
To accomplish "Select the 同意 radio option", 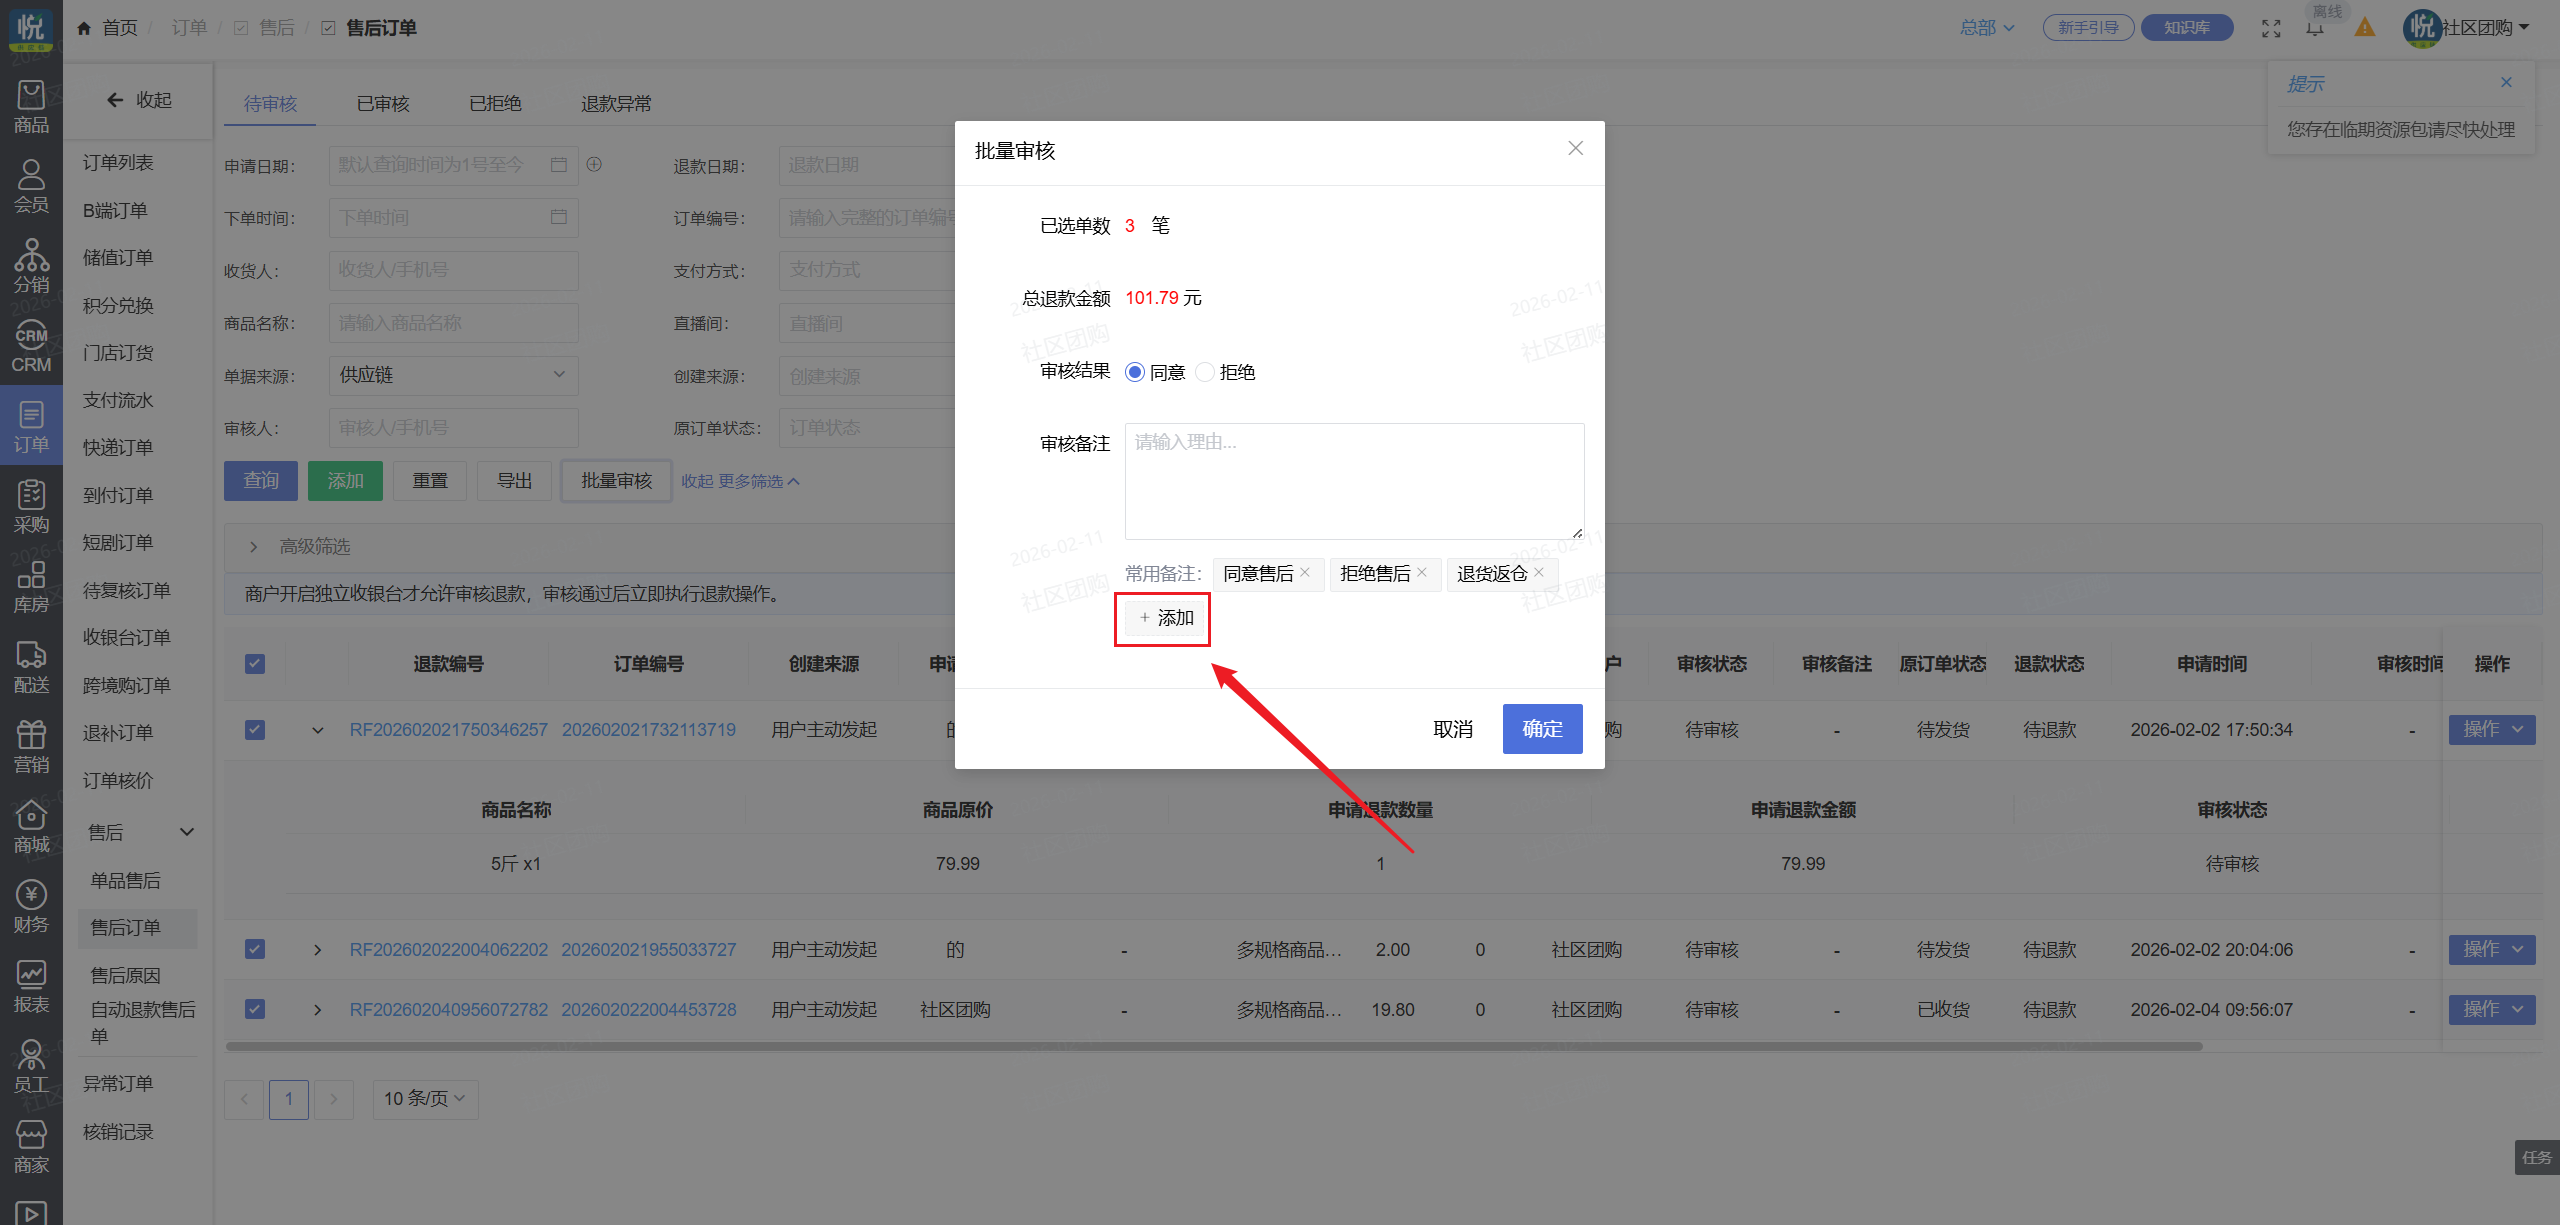I will click(x=1135, y=372).
